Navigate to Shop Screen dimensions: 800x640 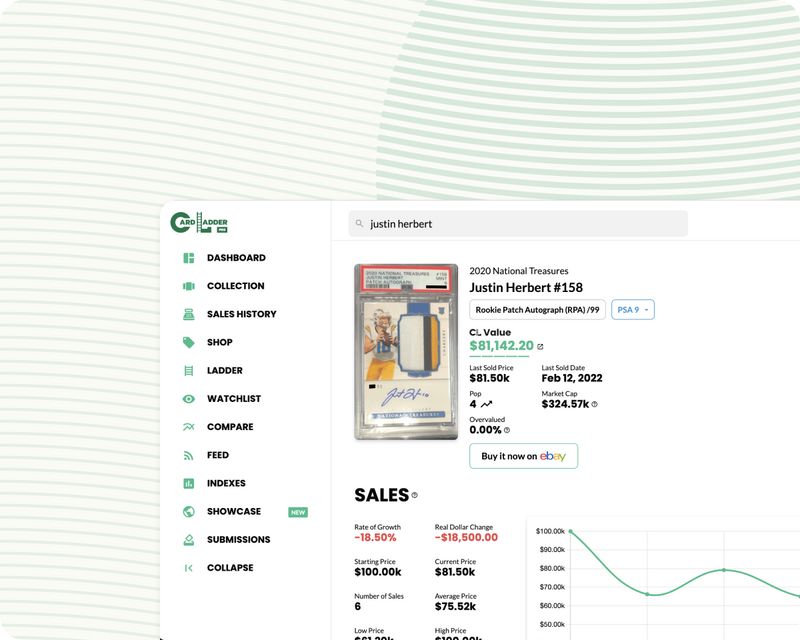coord(220,342)
